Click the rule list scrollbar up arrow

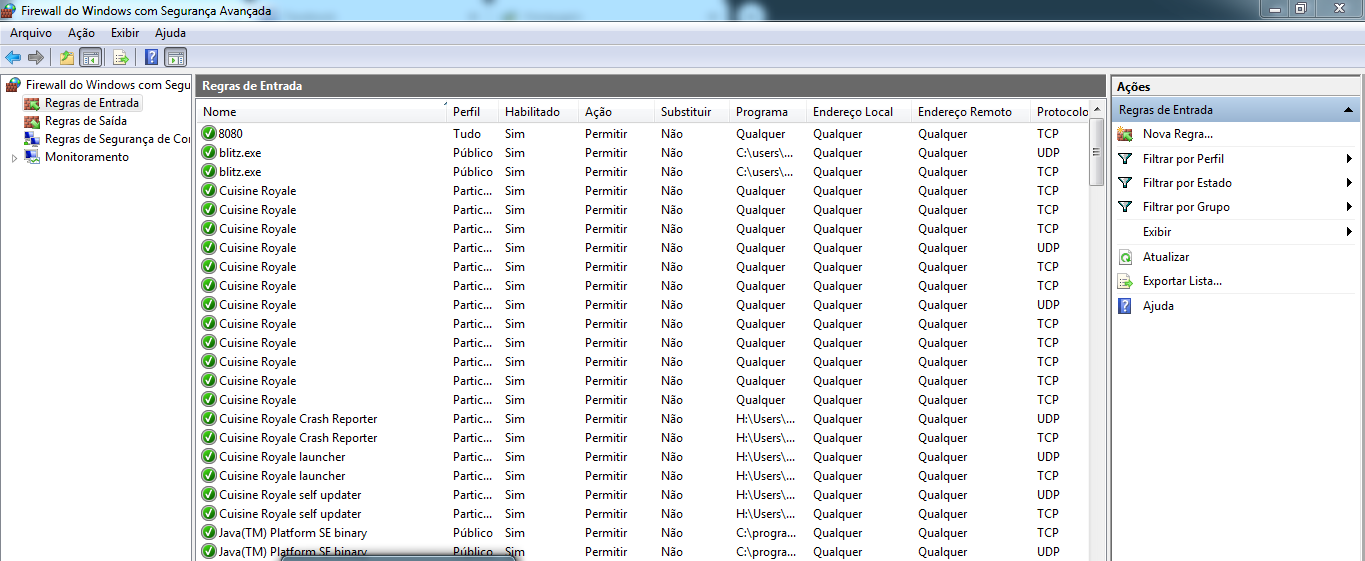pyautogui.click(x=1096, y=111)
